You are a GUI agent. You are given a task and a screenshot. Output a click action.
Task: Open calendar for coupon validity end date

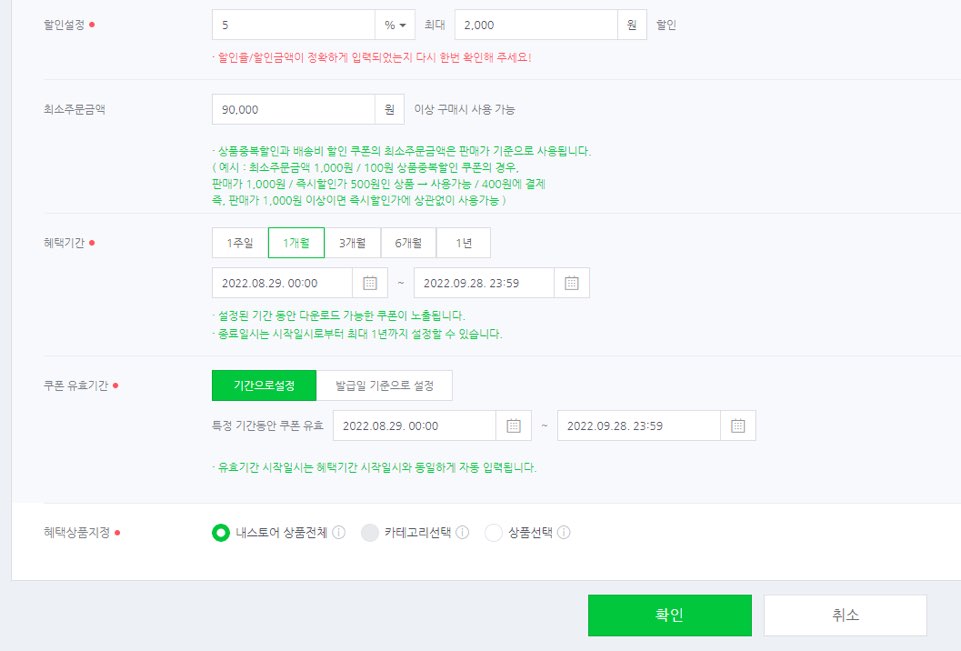(740, 425)
